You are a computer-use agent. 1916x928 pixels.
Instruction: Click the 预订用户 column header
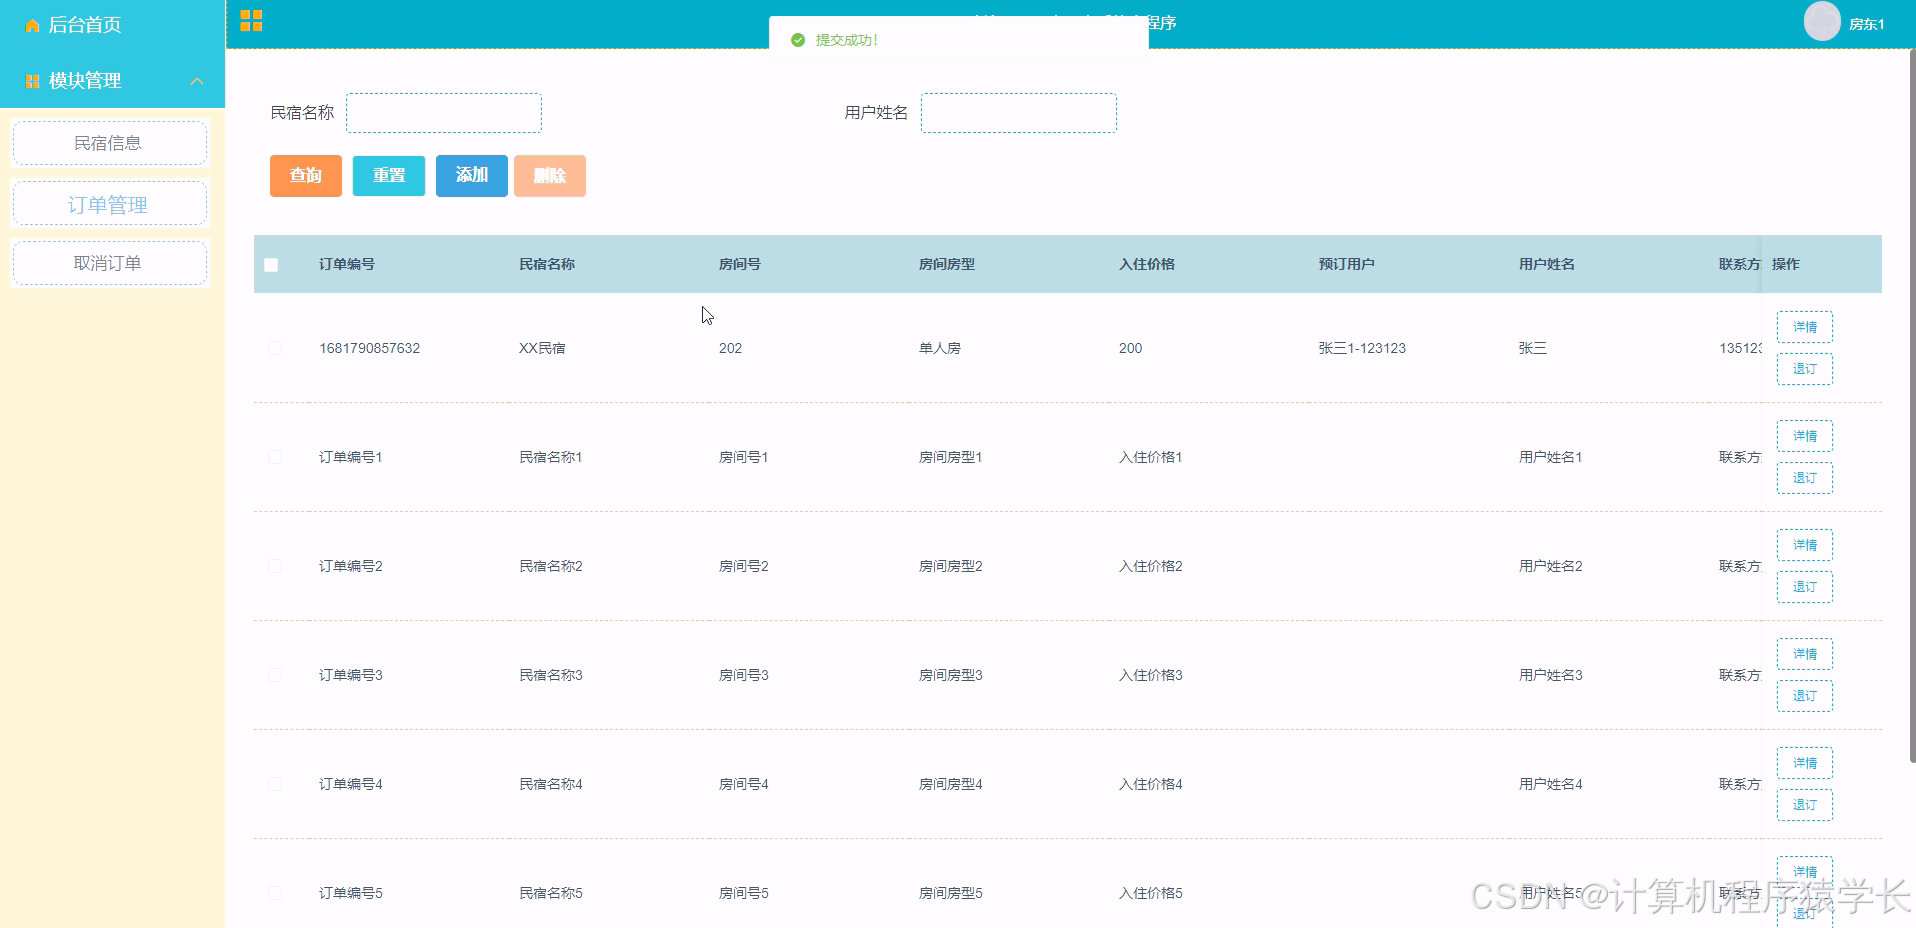pos(1347,264)
